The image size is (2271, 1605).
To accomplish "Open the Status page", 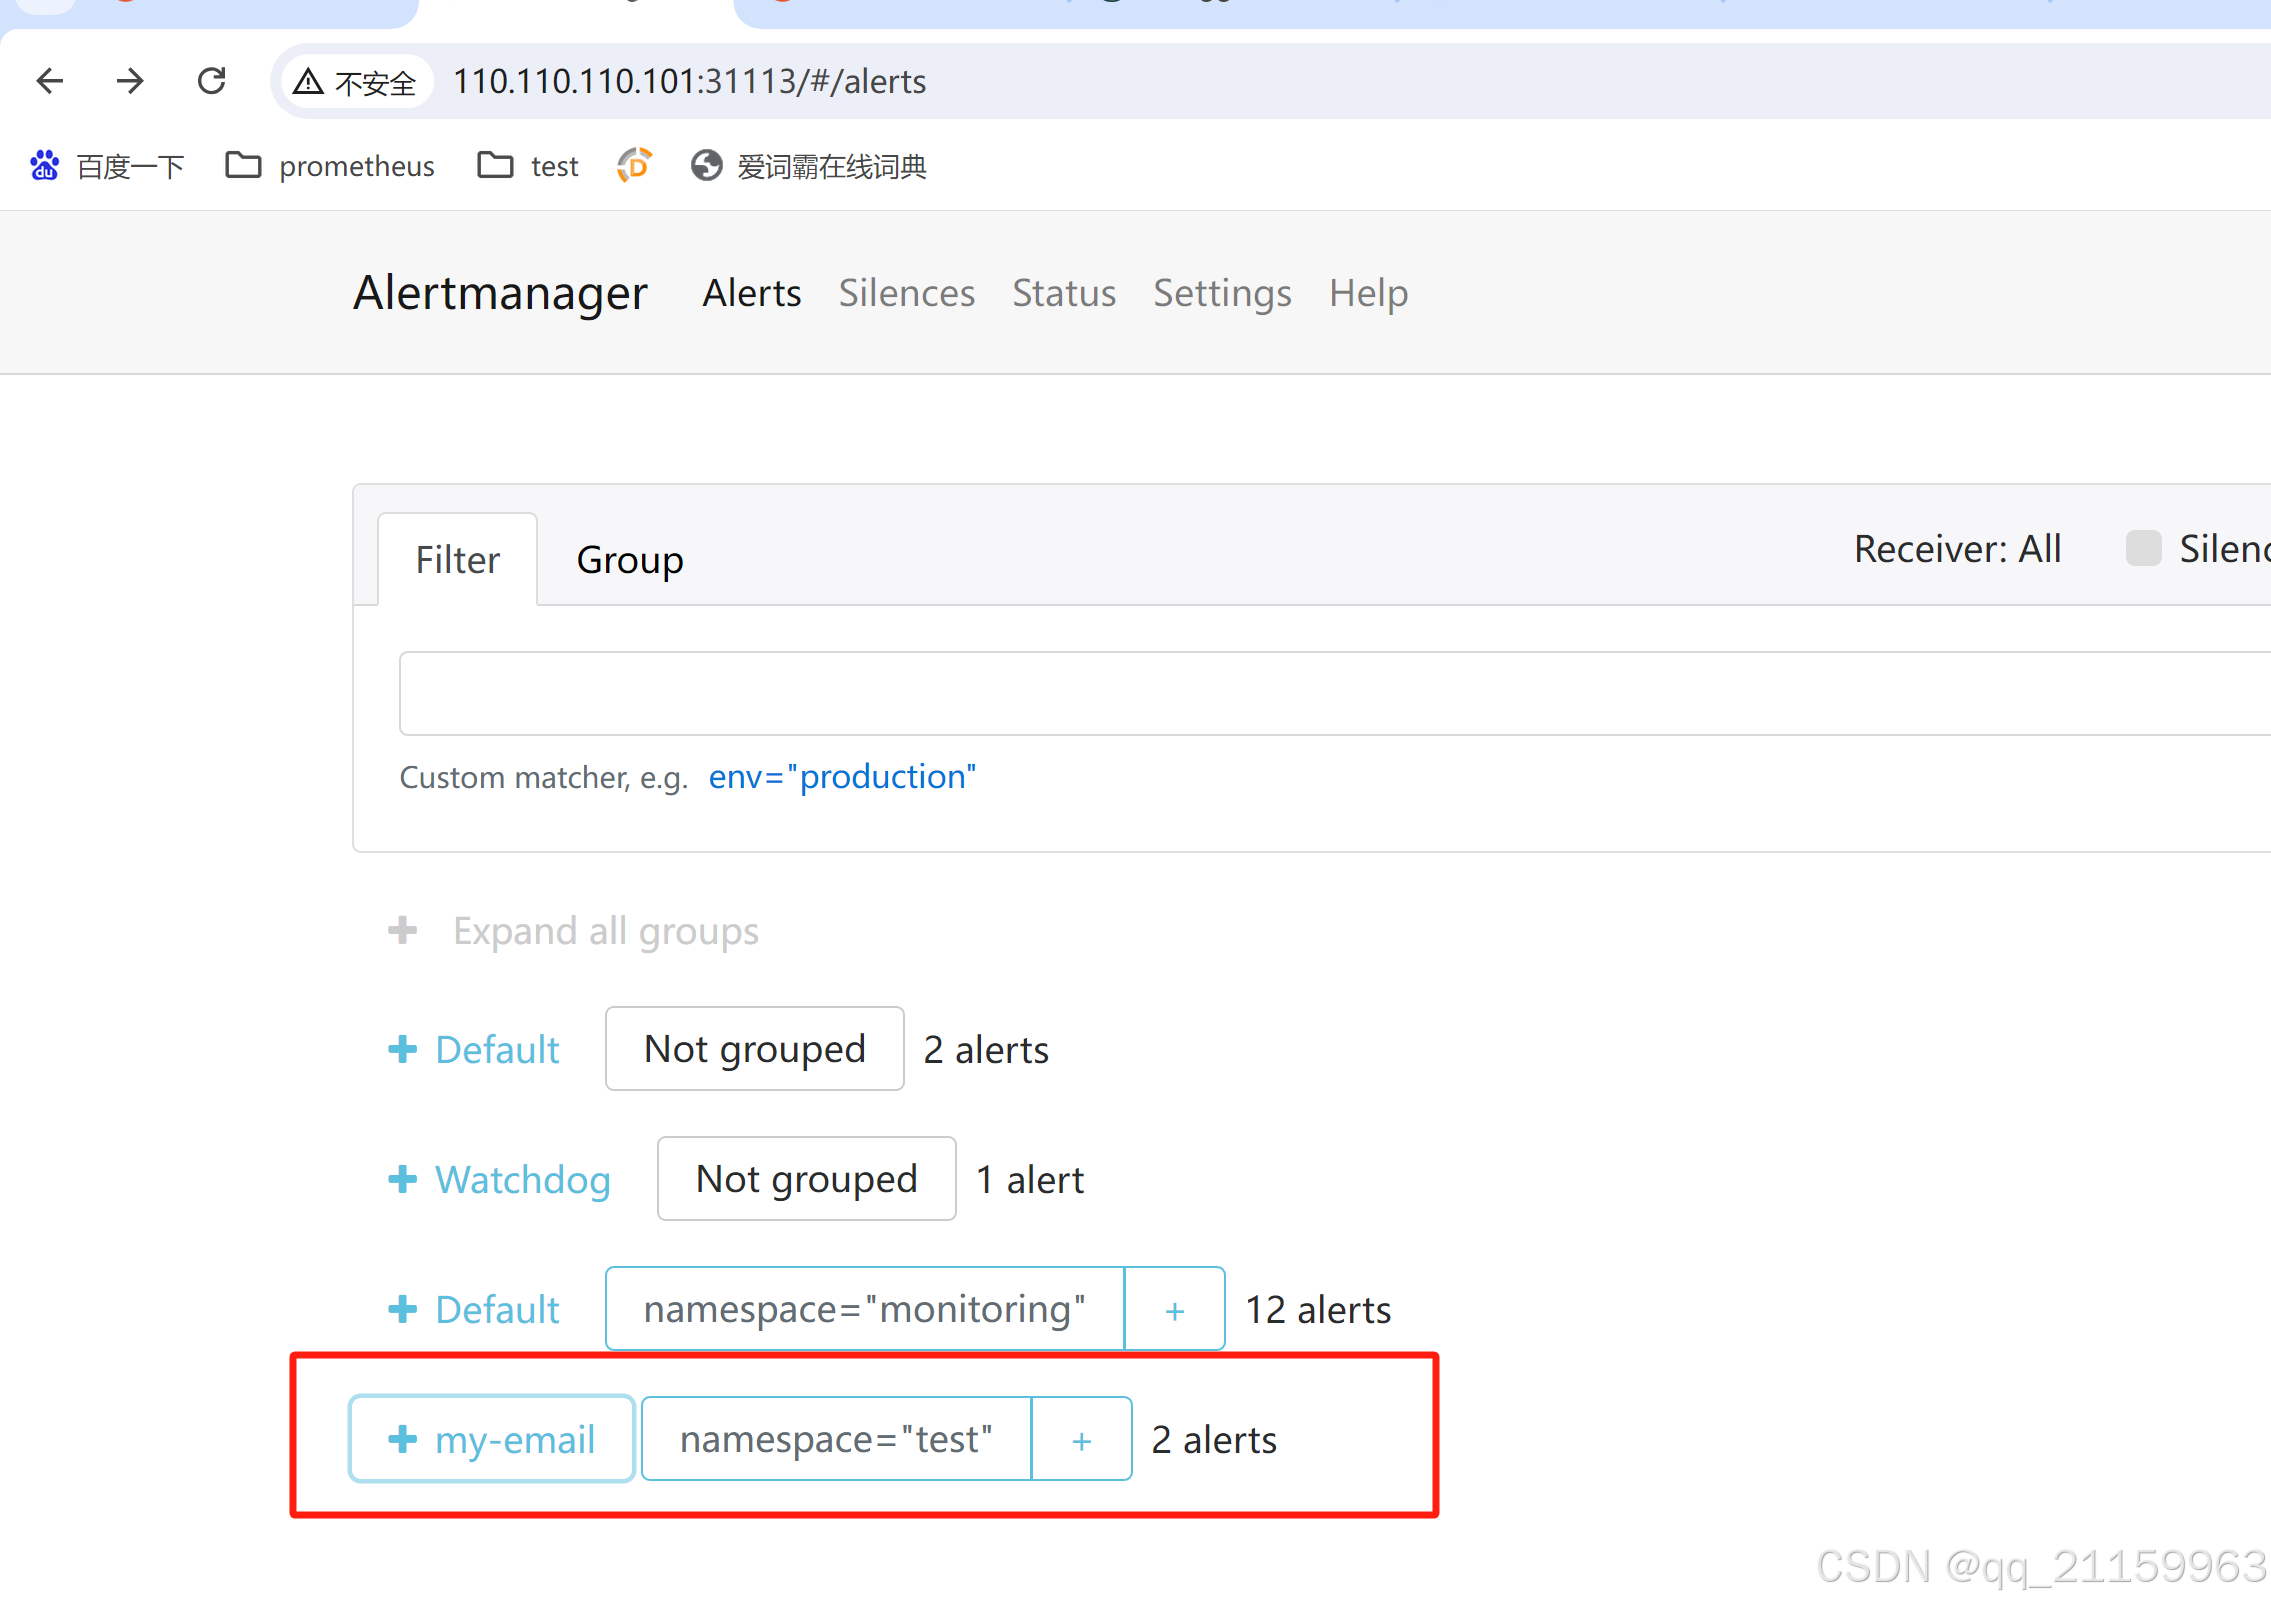I will click(x=1064, y=293).
